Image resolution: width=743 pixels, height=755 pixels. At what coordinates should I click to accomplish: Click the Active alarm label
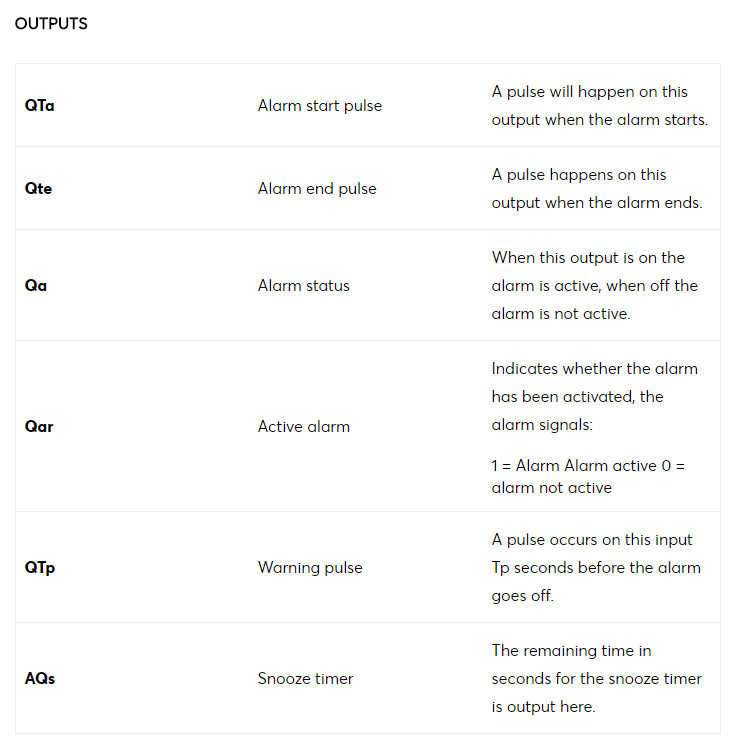click(x=303, y=427)
